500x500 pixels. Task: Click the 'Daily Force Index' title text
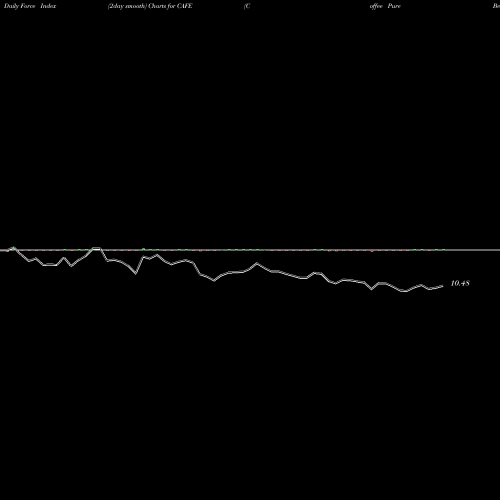(30, 6)
